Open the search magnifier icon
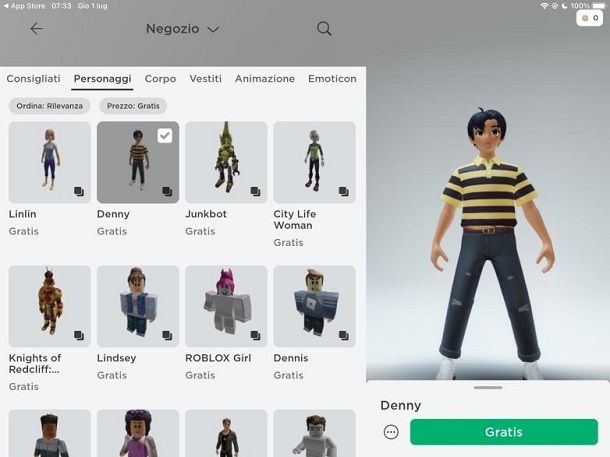This screenshot has height=457, width=610. [x=324, y=29]
